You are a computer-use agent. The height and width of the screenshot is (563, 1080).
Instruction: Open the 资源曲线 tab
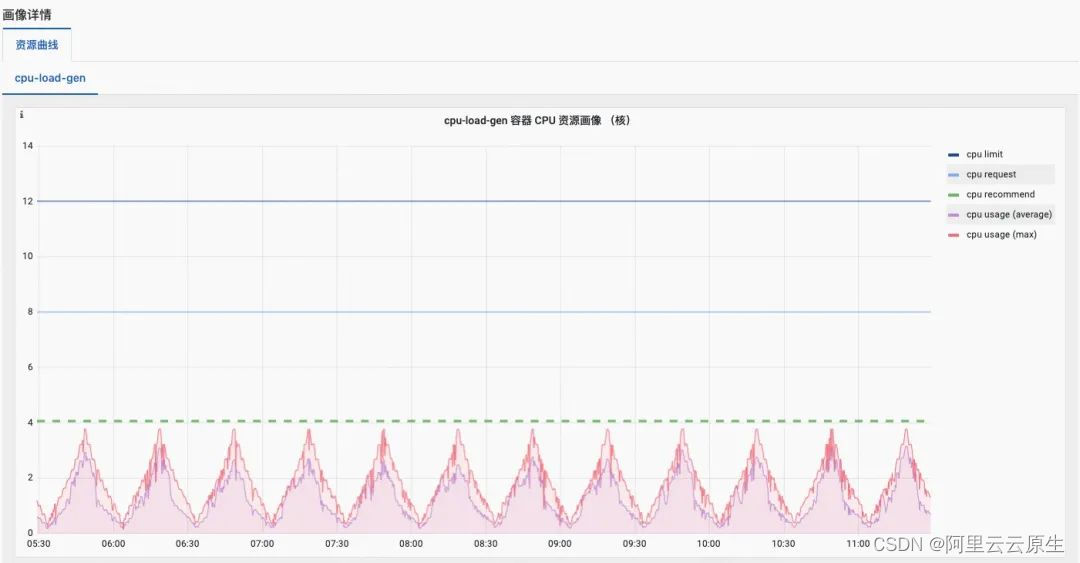click(x=37, y=45)
